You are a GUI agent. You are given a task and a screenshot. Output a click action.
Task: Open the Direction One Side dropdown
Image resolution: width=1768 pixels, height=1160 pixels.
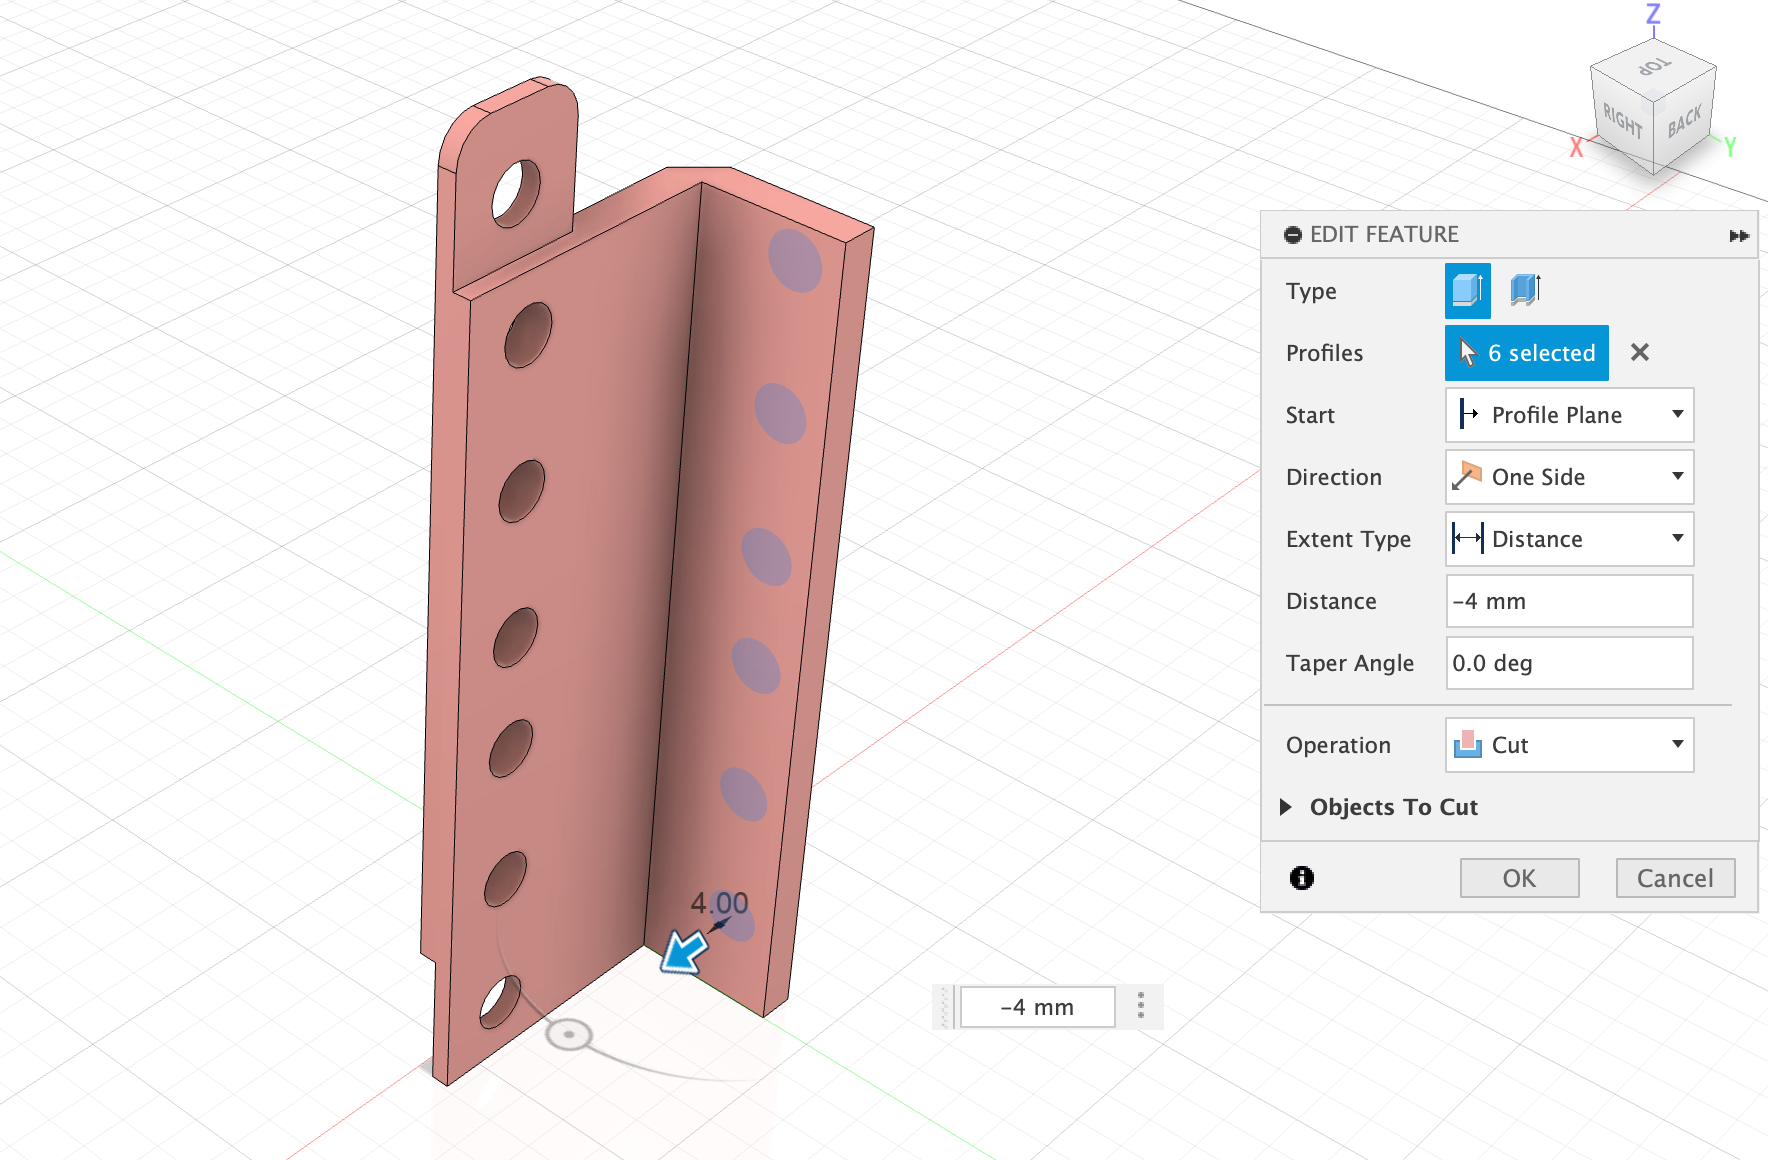[x=1569, y=477]
